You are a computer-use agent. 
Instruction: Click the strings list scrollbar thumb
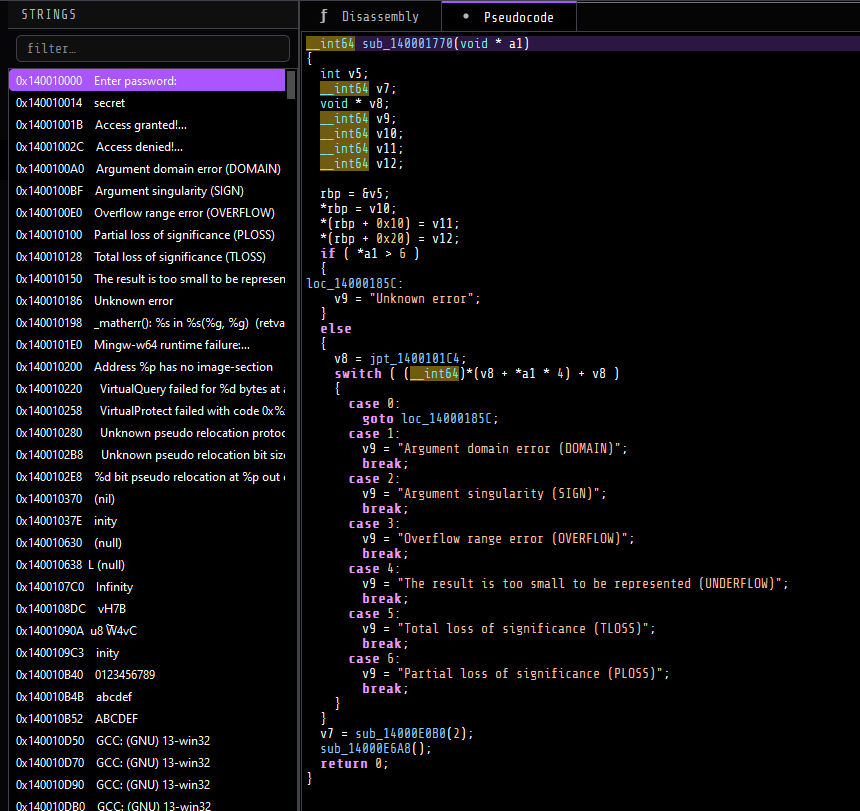coord(291,84)
